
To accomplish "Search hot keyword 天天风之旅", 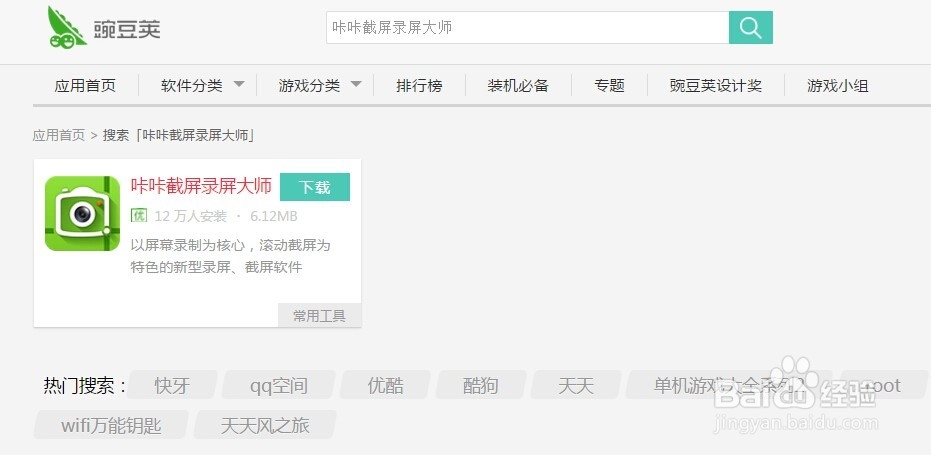I will click(x=265, y=425).
